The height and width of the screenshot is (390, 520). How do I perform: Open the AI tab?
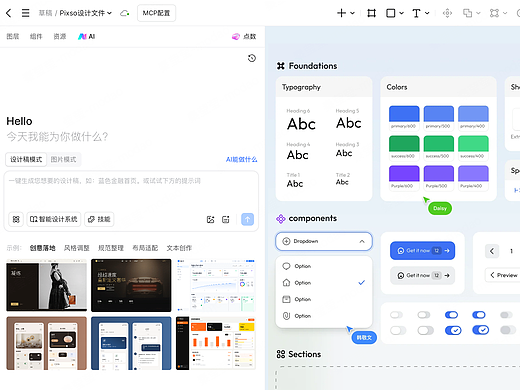click(86, 36)
